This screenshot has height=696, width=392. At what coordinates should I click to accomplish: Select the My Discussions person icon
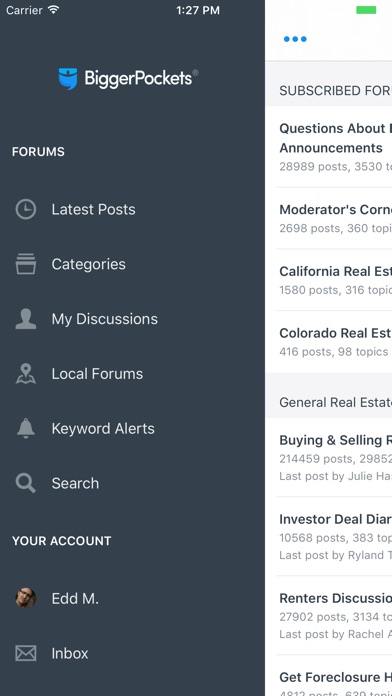[26, 319]
